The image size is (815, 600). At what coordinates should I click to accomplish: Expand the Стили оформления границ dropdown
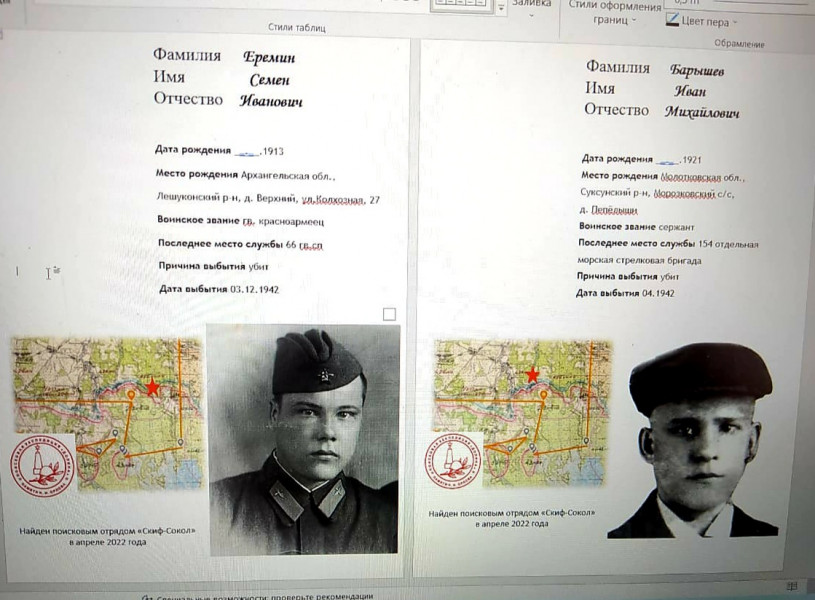tap(615, 14)
